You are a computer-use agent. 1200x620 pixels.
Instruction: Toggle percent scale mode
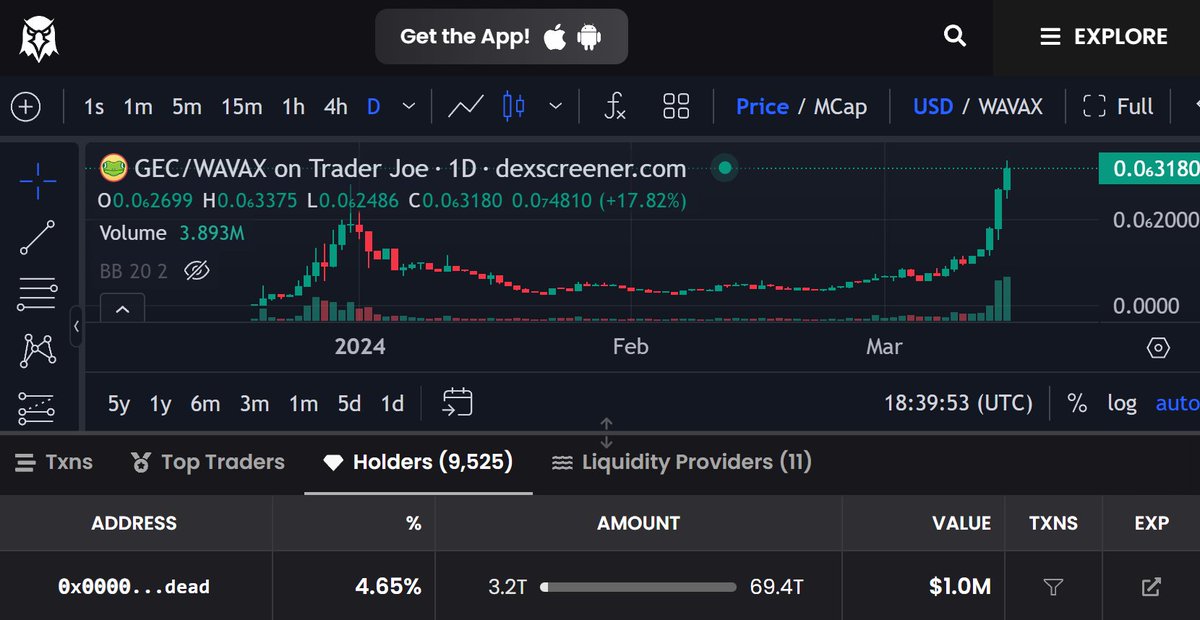pos(1077,403)
